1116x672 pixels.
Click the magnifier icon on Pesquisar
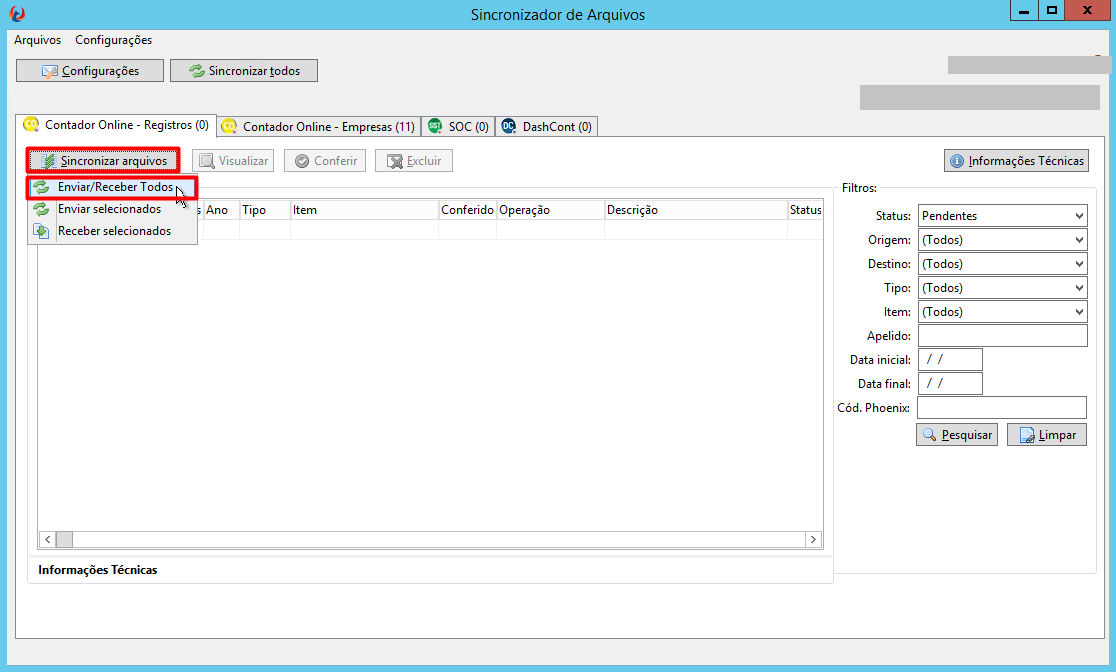[930, 434]
